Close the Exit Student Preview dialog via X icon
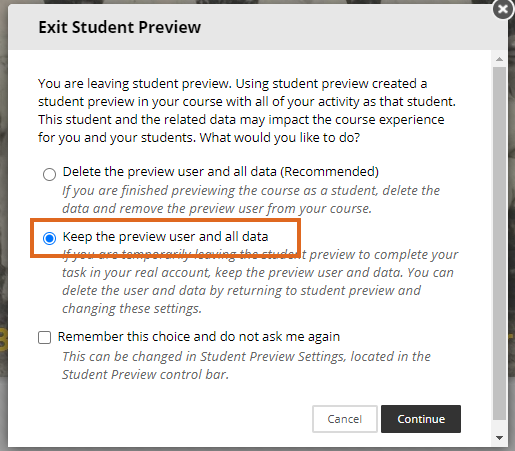This screenshot has height=451, width=515. pyautogui.click(x=503, y=9)
